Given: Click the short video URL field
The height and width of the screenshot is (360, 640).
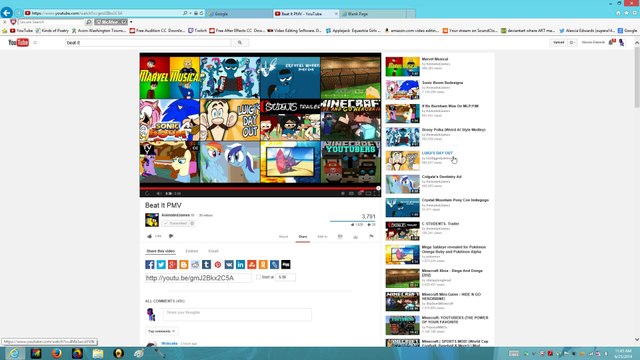Looking at the screenshot, I should click(198, 278).
